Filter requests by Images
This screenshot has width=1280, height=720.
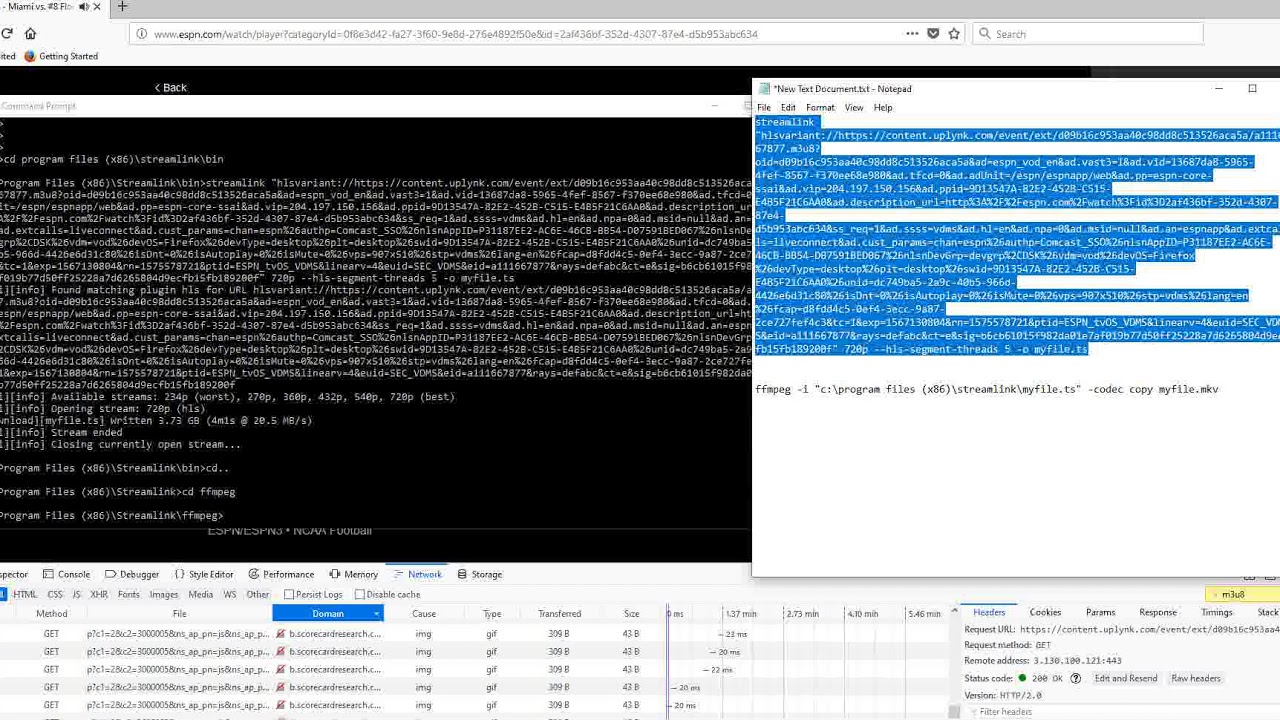click(x=164, y=595)
